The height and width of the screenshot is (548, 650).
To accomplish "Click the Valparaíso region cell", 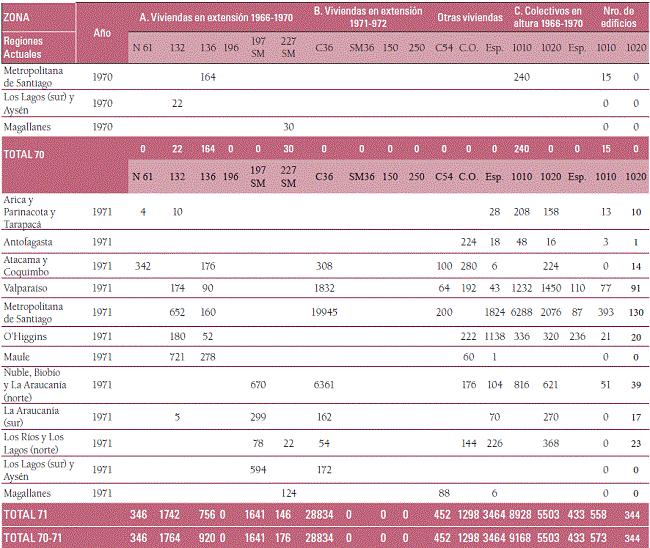I will [x=27, y=288].
